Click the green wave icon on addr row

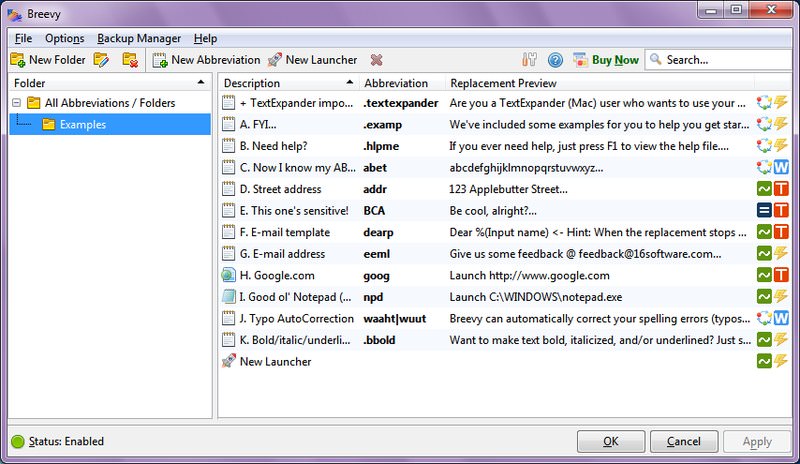click(x=764, y=189)
